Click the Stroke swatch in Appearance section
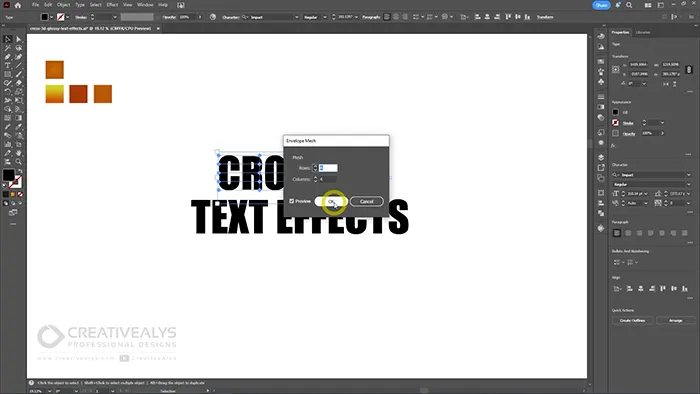This screenshot has height=394, width=700. (616, 123)
